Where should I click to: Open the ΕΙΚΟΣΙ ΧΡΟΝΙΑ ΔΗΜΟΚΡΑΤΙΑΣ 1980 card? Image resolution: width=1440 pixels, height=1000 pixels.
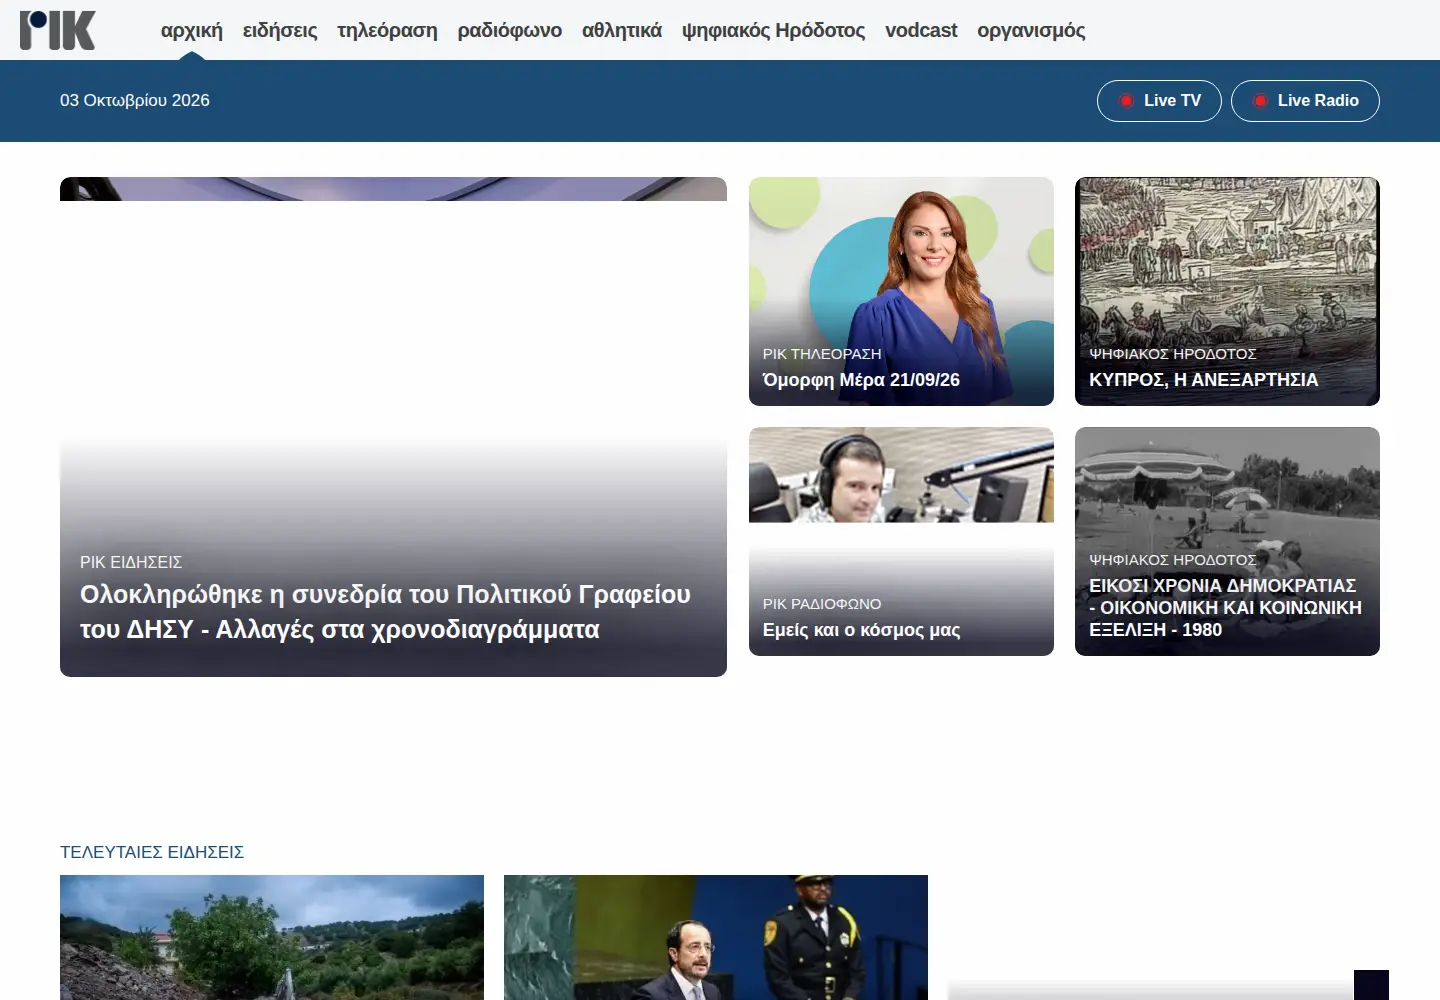(x=1227, y=541)
